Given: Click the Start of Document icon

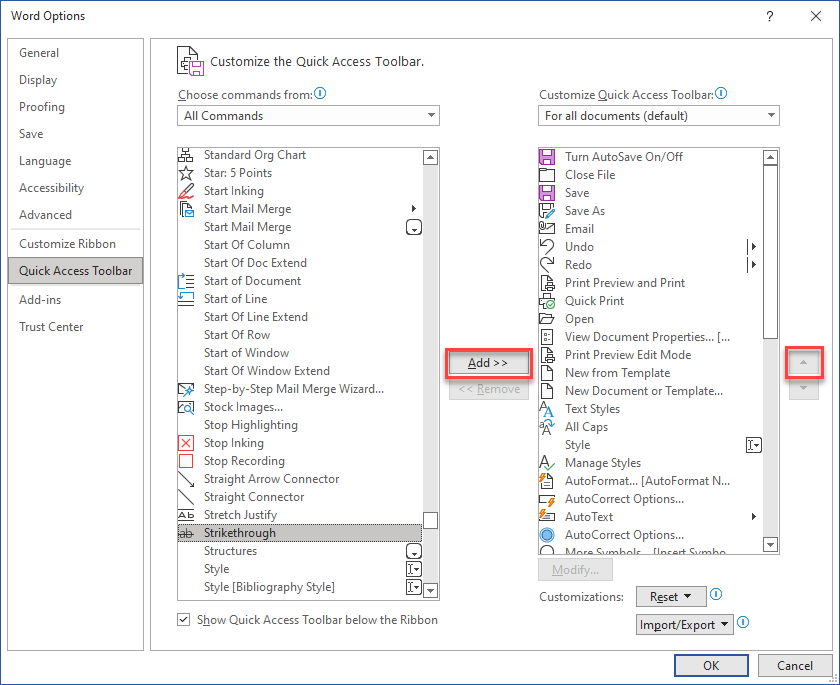Looking at the screenshot, I should (x=186, y=281).
